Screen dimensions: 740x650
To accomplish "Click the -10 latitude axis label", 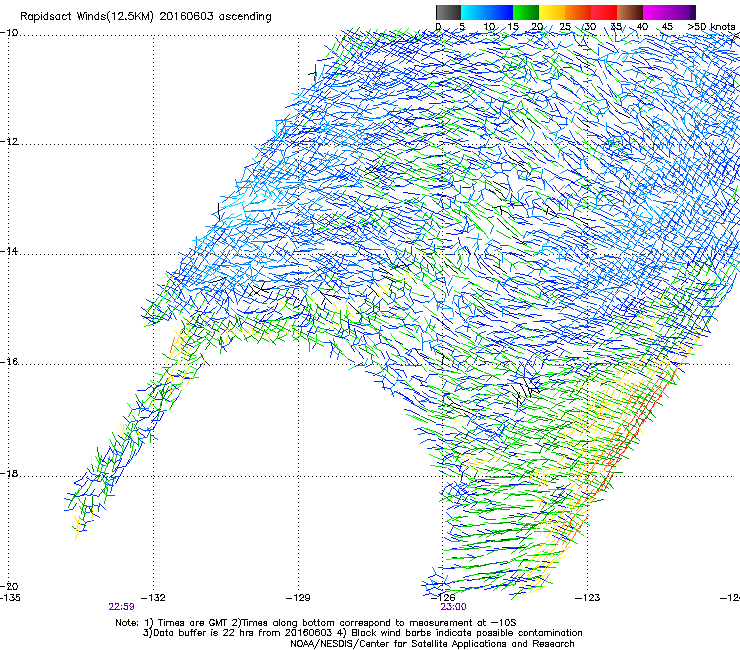I will pyautogui.click(x=9, y=33).
